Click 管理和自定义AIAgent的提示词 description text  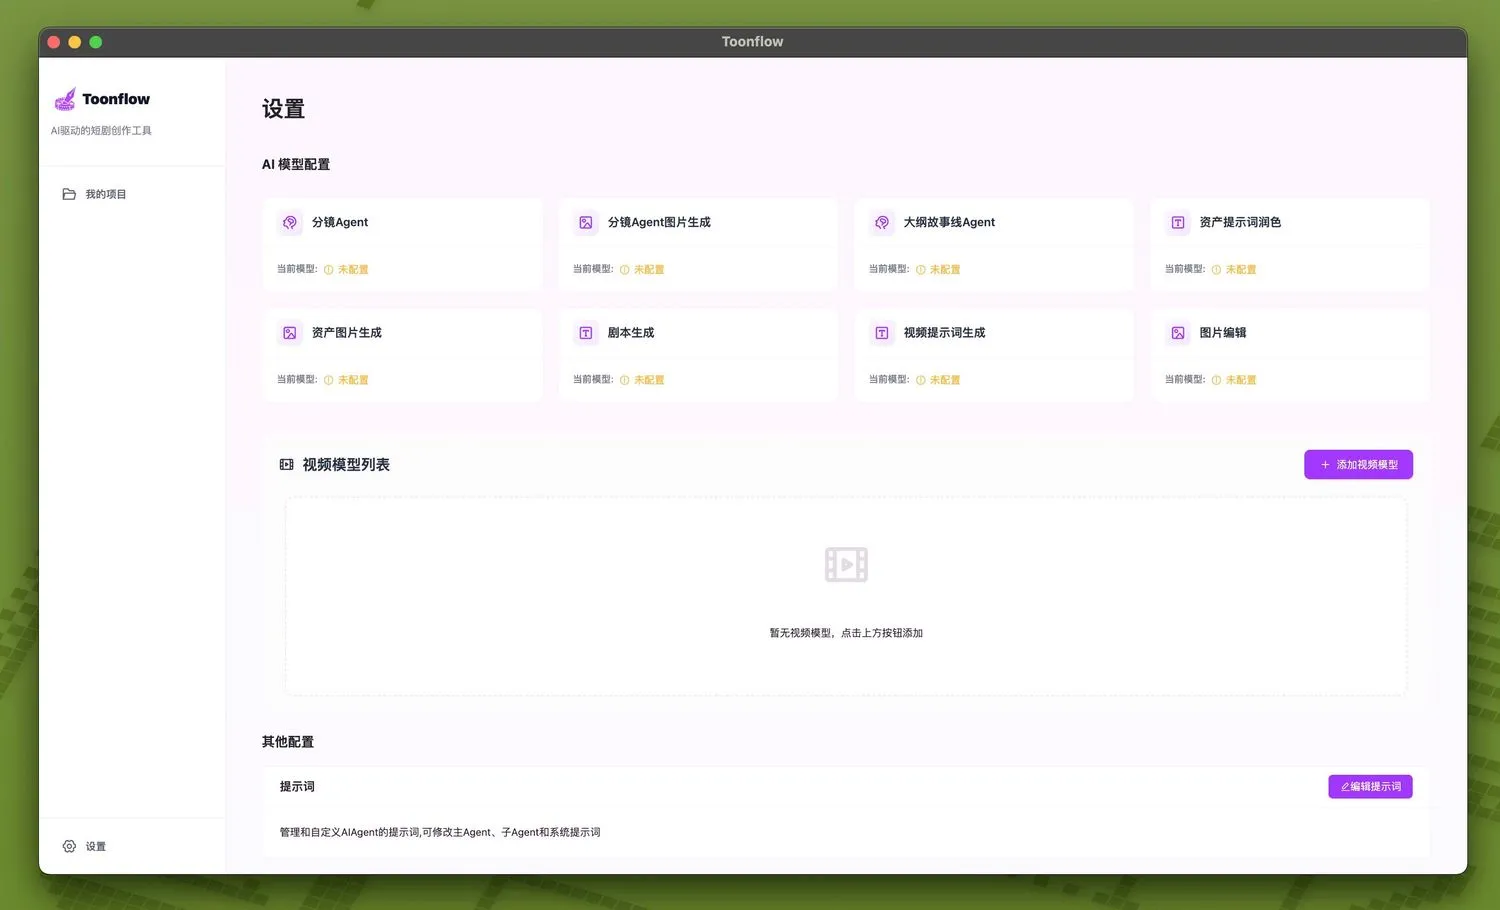click(x=440, y=832)
